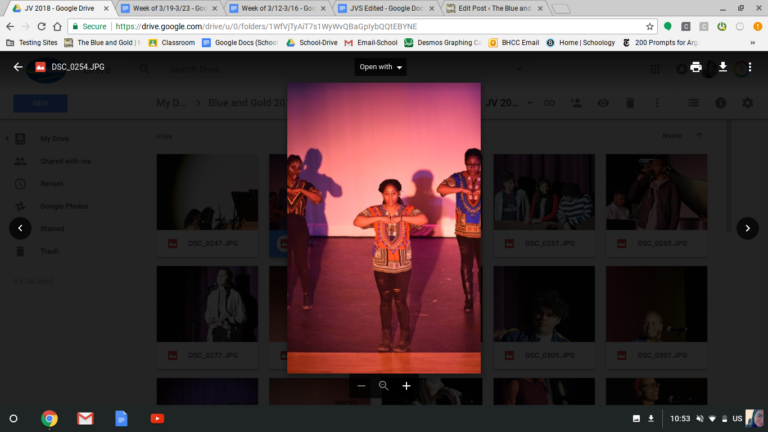Zoom in on the photo preview
Screen dimensions: 768x432
(406, 386)
